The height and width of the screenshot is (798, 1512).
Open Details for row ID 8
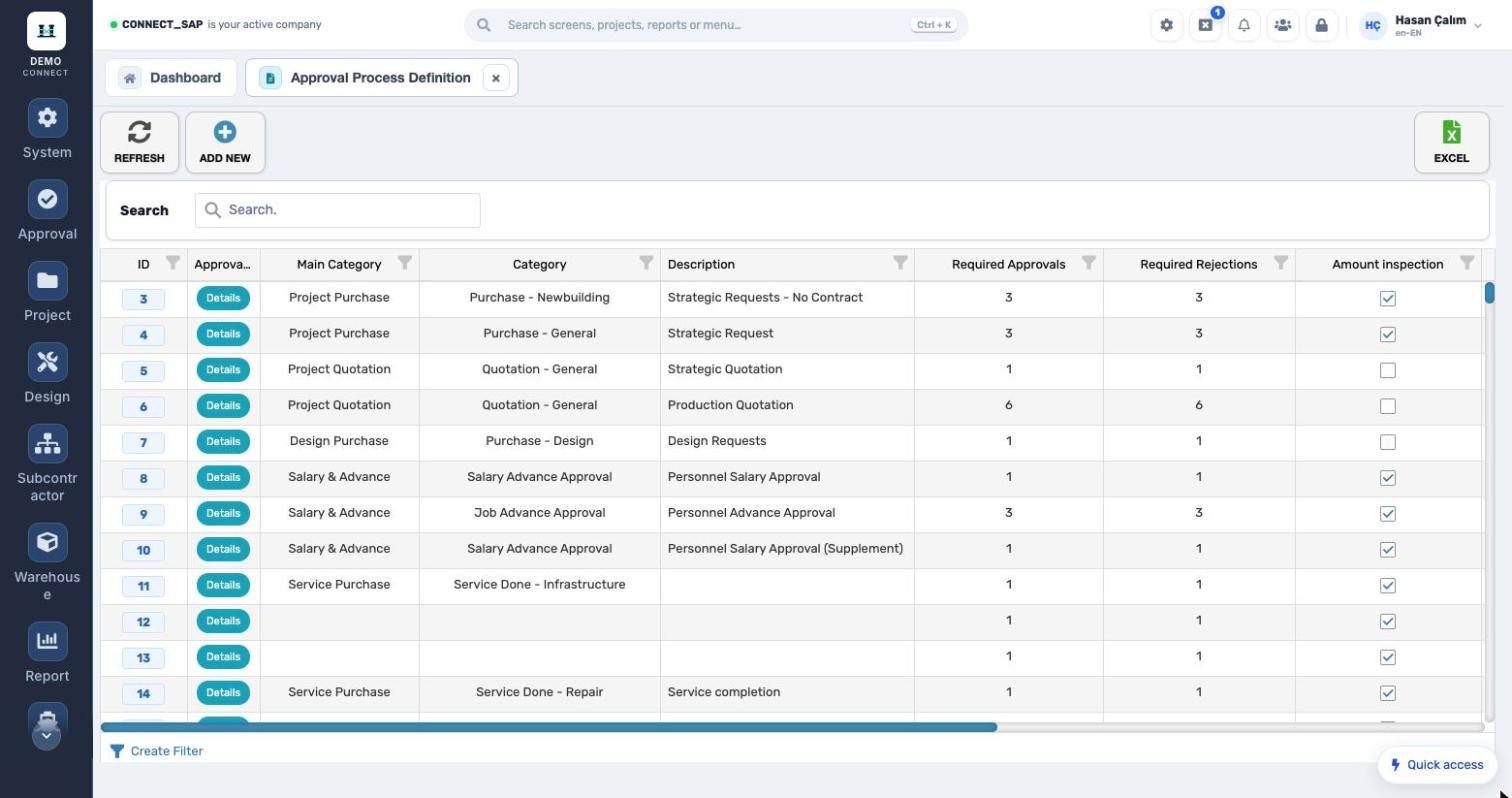[223, 478]
